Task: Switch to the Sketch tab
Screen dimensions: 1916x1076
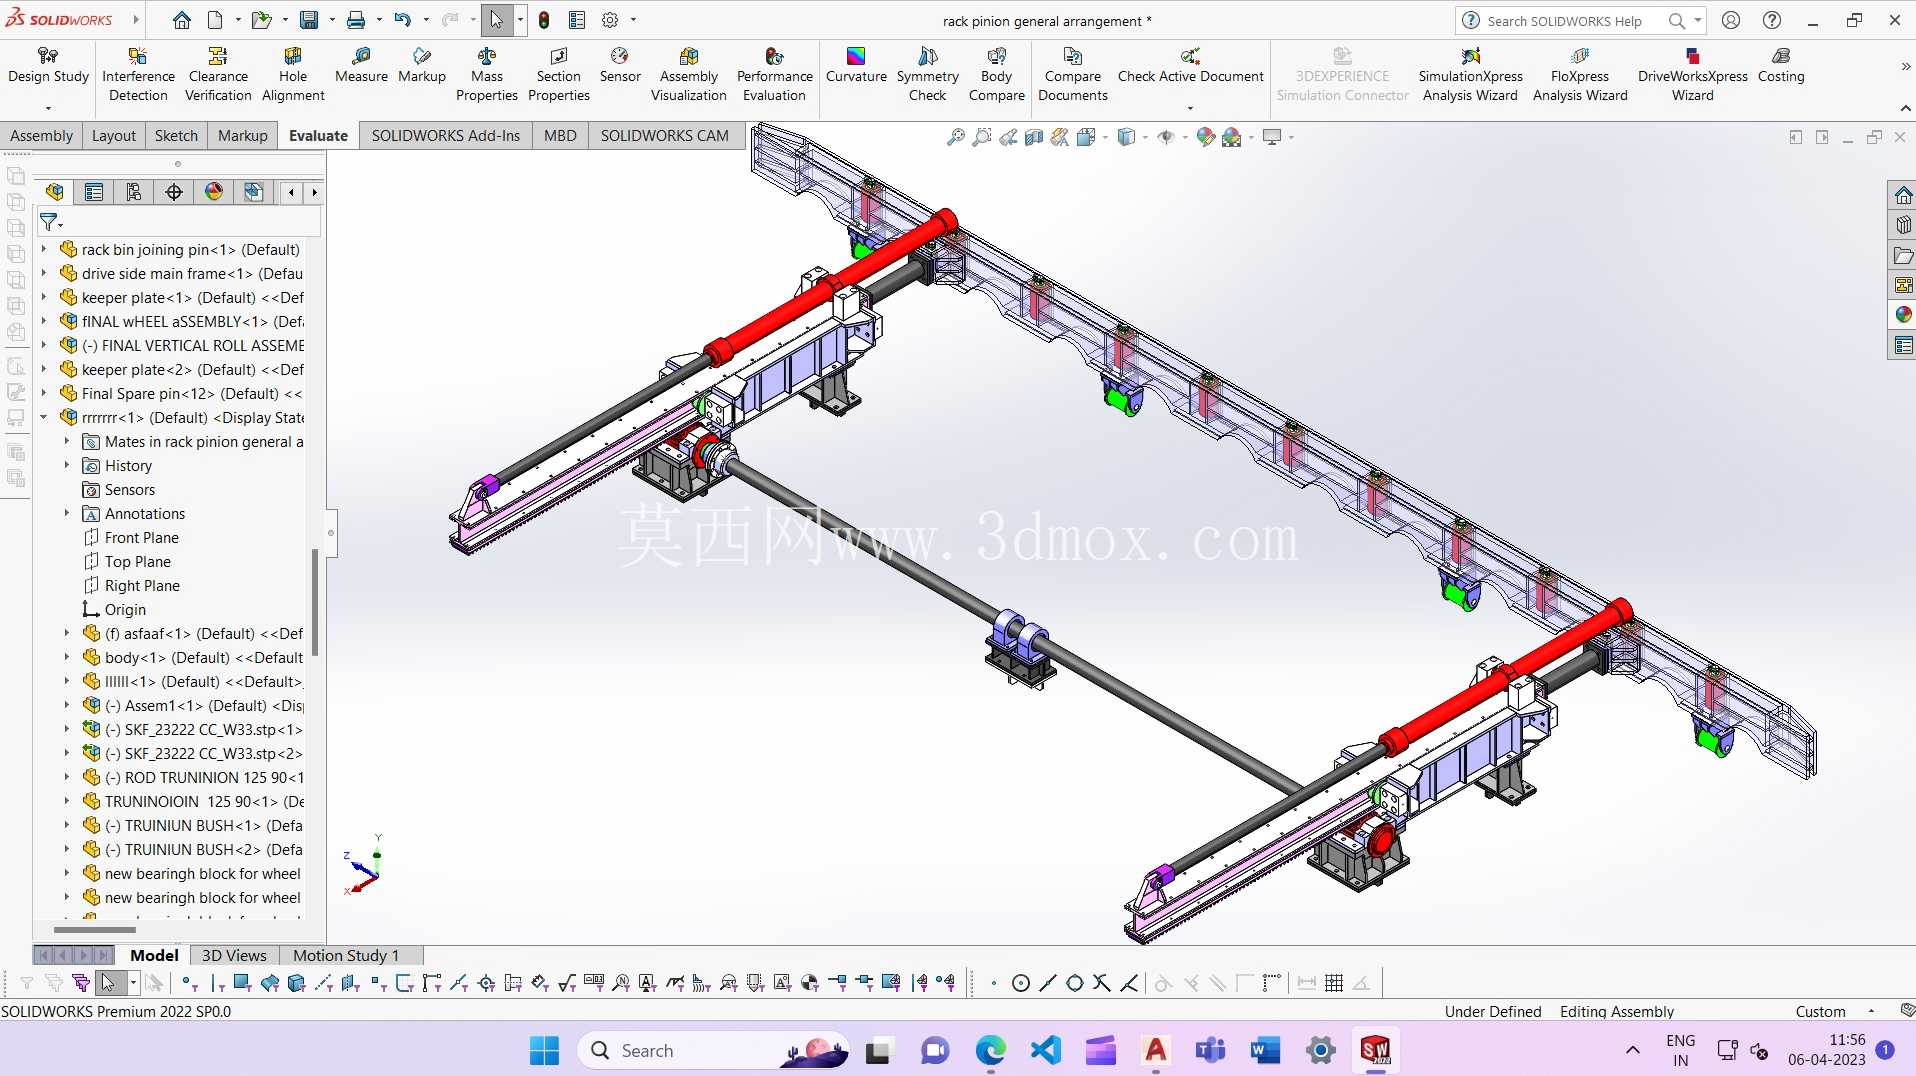Action: 176,135
